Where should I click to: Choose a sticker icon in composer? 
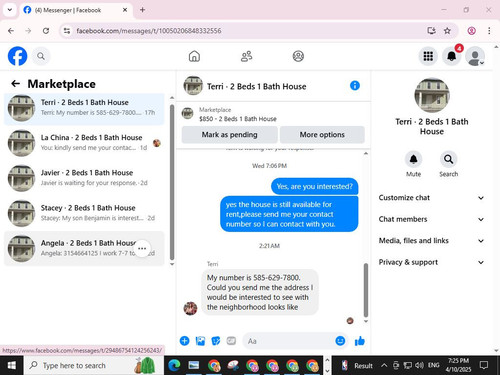tap(216, 341)
